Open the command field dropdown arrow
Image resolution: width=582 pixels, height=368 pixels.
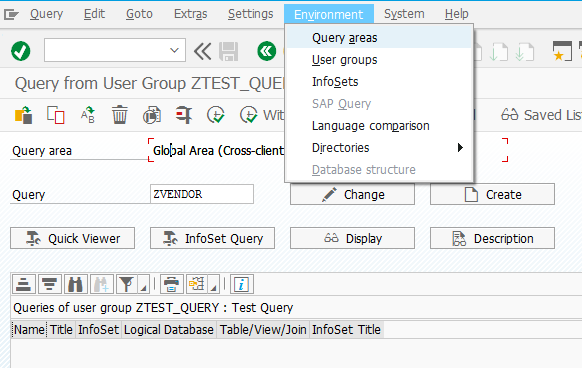click(174, 50)
